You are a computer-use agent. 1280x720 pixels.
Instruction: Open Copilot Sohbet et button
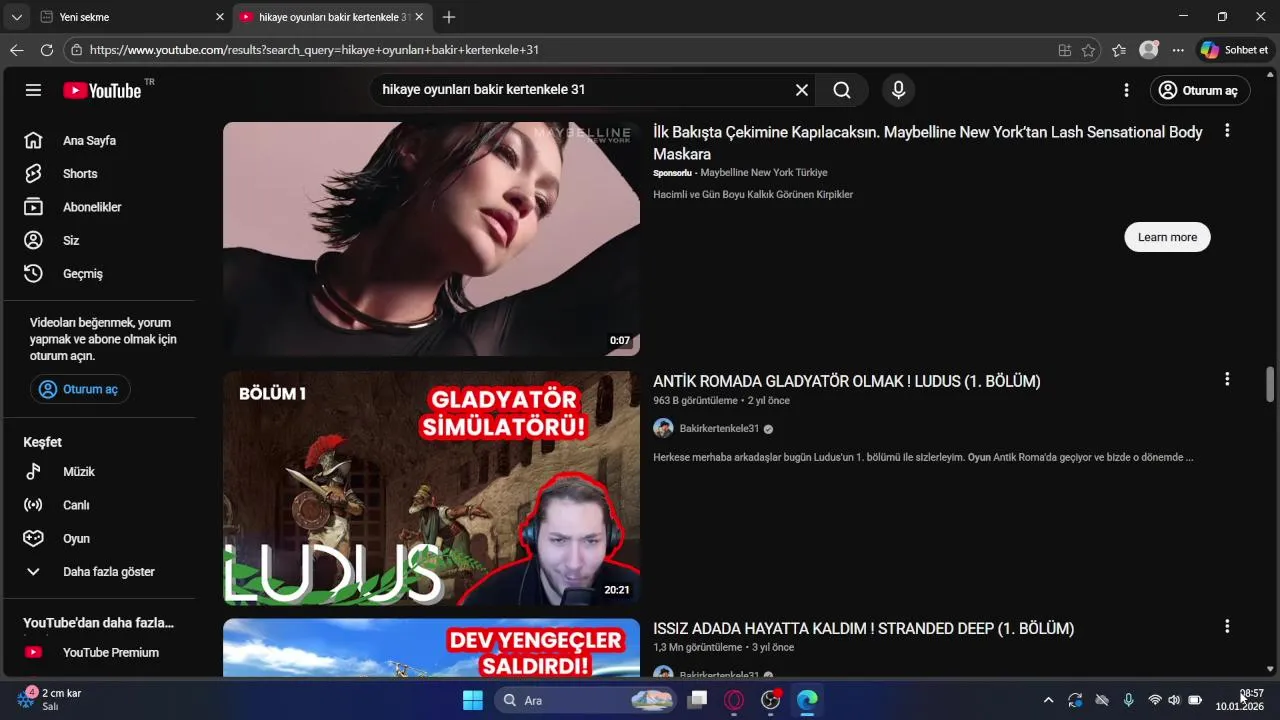1235,50
